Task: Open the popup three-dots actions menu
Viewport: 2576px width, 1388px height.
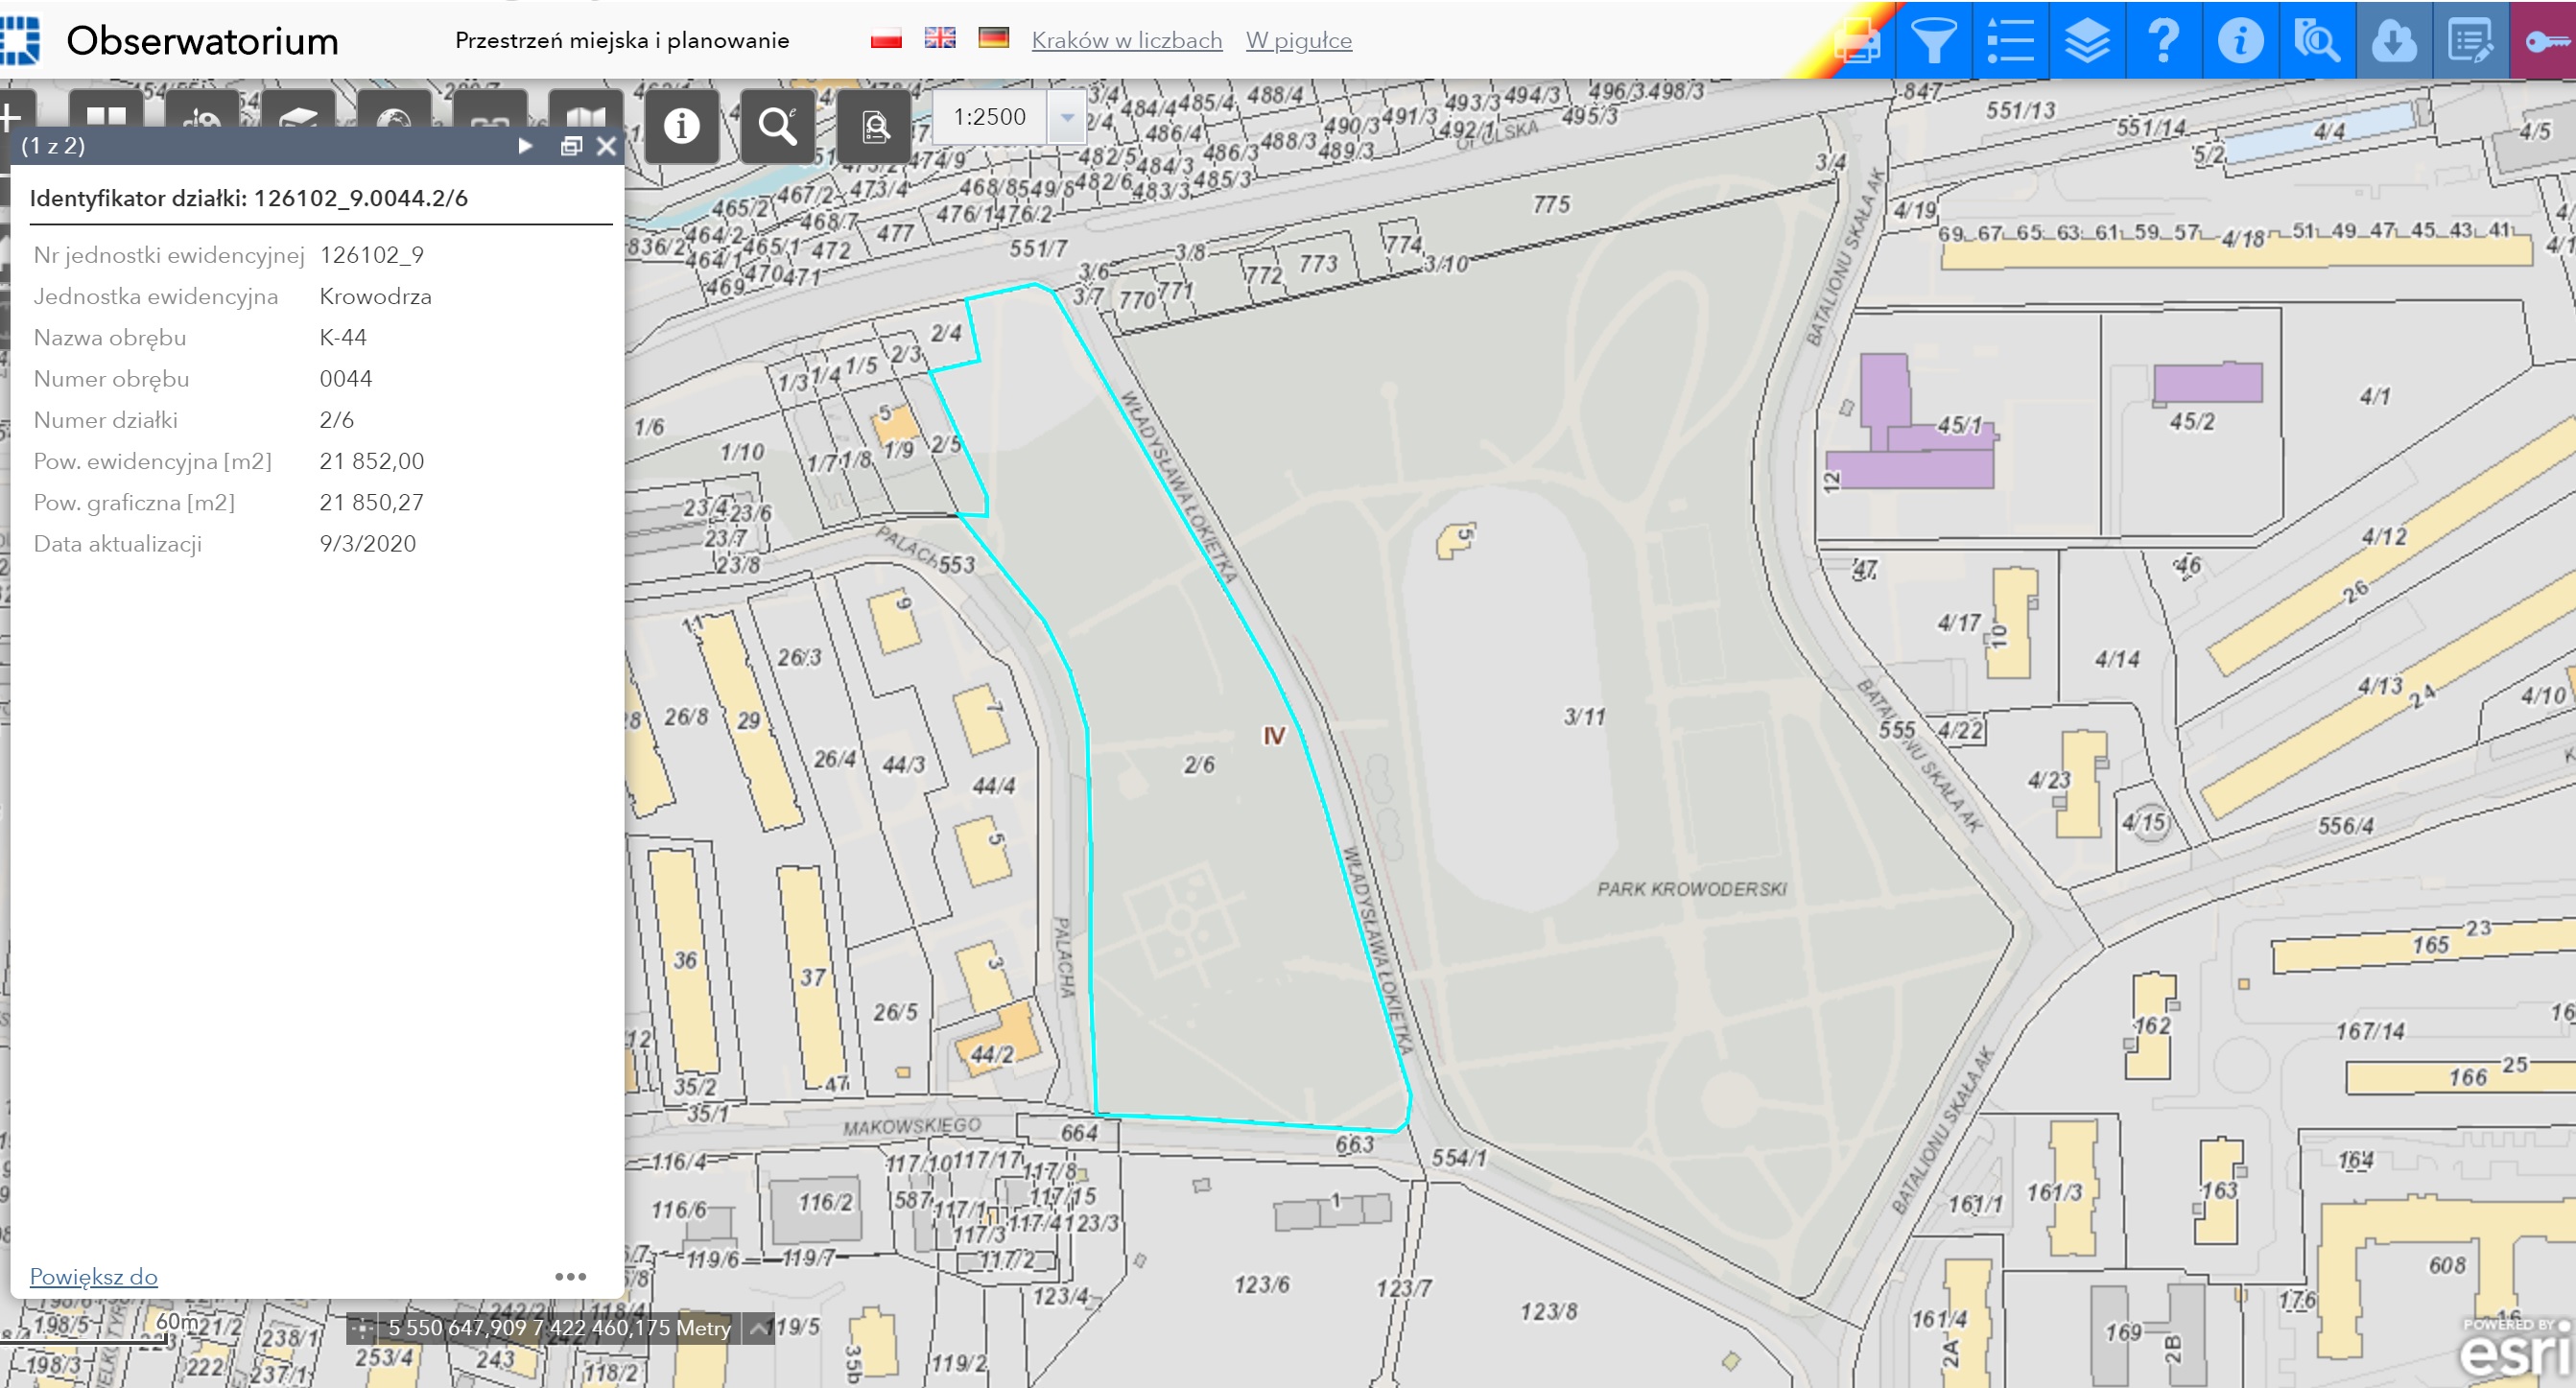Action: [x=571, y=1276]
